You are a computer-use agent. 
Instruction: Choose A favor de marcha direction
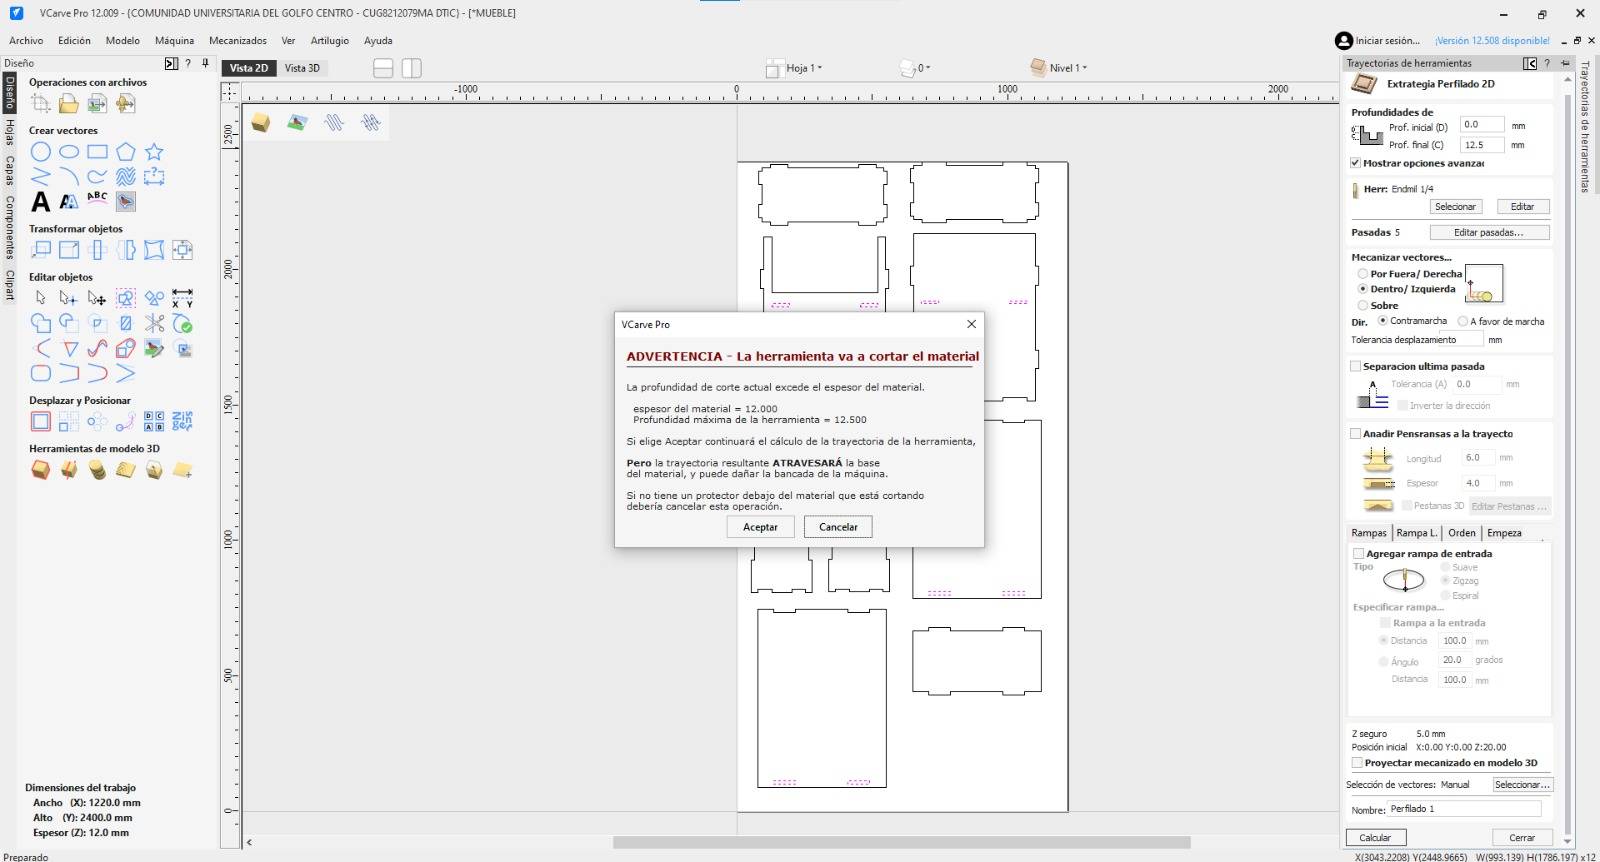click(x=1463, y=321)
